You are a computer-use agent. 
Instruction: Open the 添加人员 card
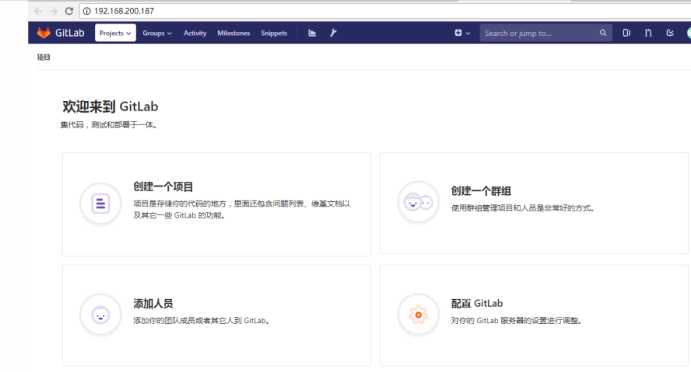click(216, 315)
